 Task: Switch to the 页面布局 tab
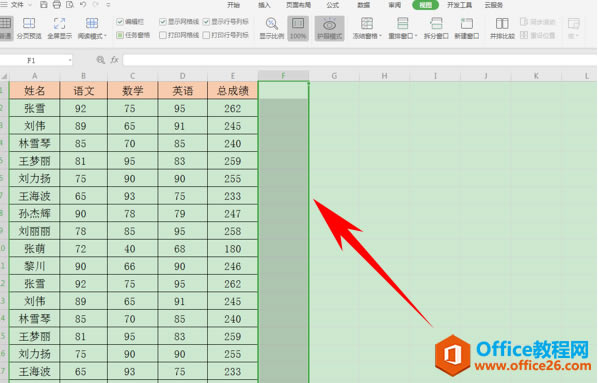click(298, 5)
